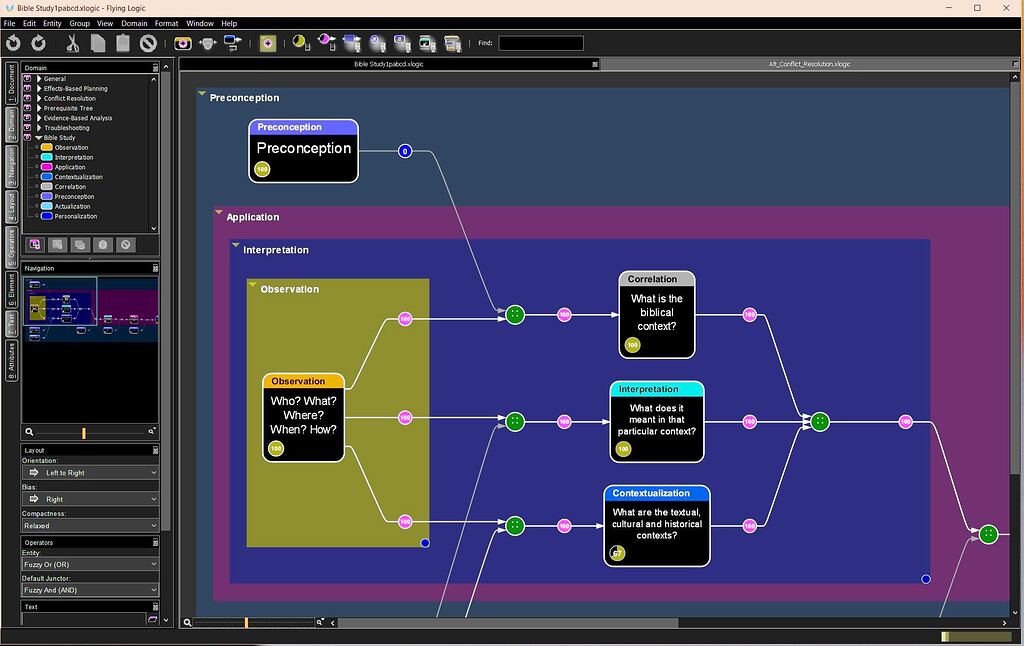Click the domain icon left of Conflict Resolution
The width and height of the screenshot is (1024, 646).
27,98
